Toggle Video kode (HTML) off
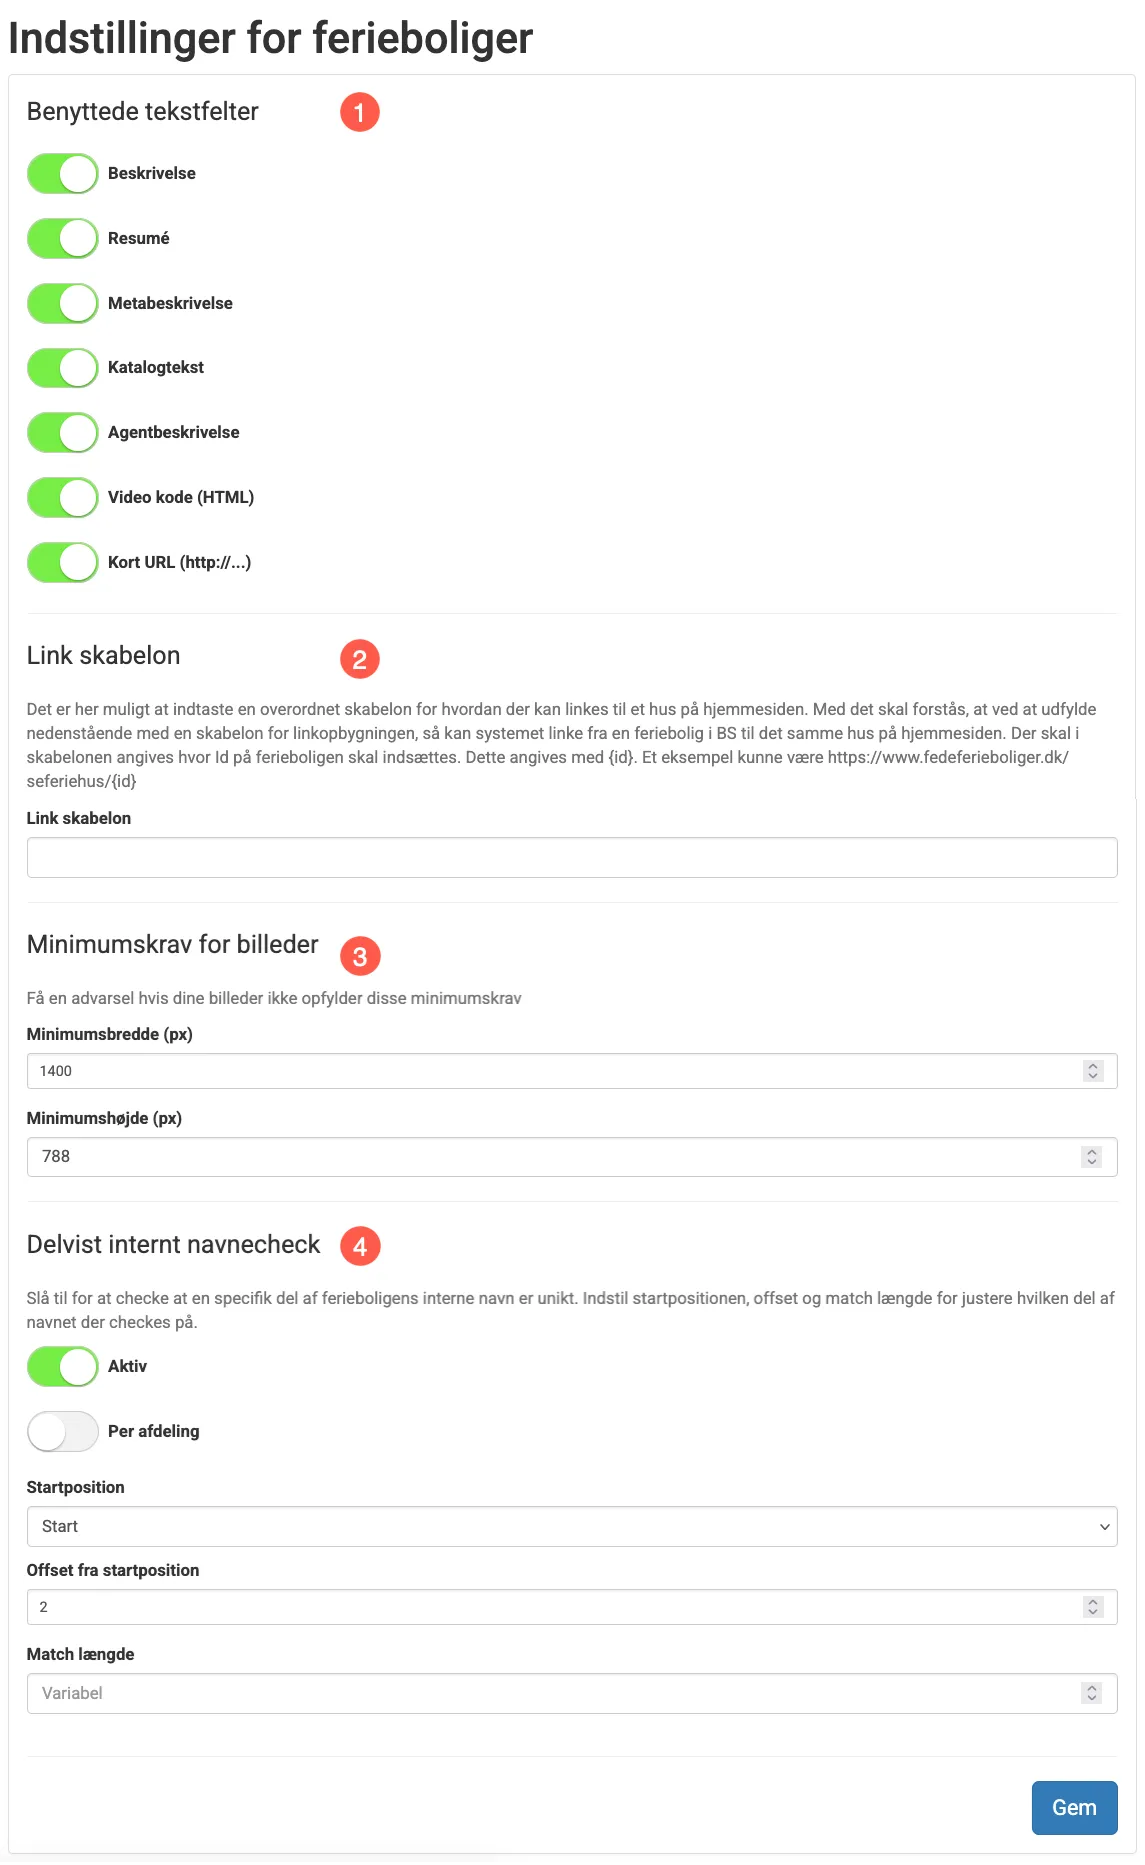This screenshot has width=1145, height=1865. [x=62, y=497]
